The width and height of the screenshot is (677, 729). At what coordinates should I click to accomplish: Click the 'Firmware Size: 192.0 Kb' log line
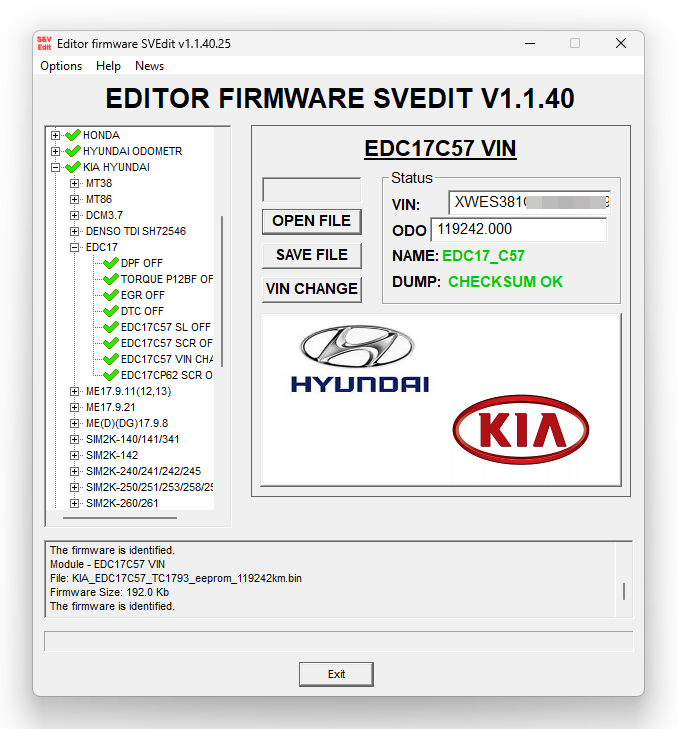pyautogui.click(x=109, y=592)
